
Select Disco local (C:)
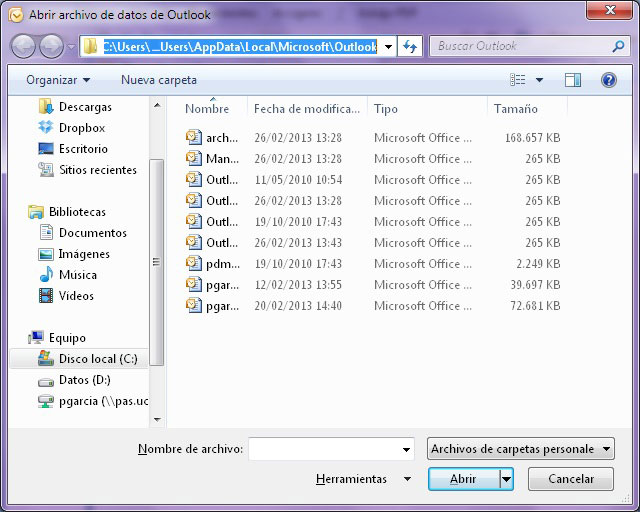pos(98,359)
